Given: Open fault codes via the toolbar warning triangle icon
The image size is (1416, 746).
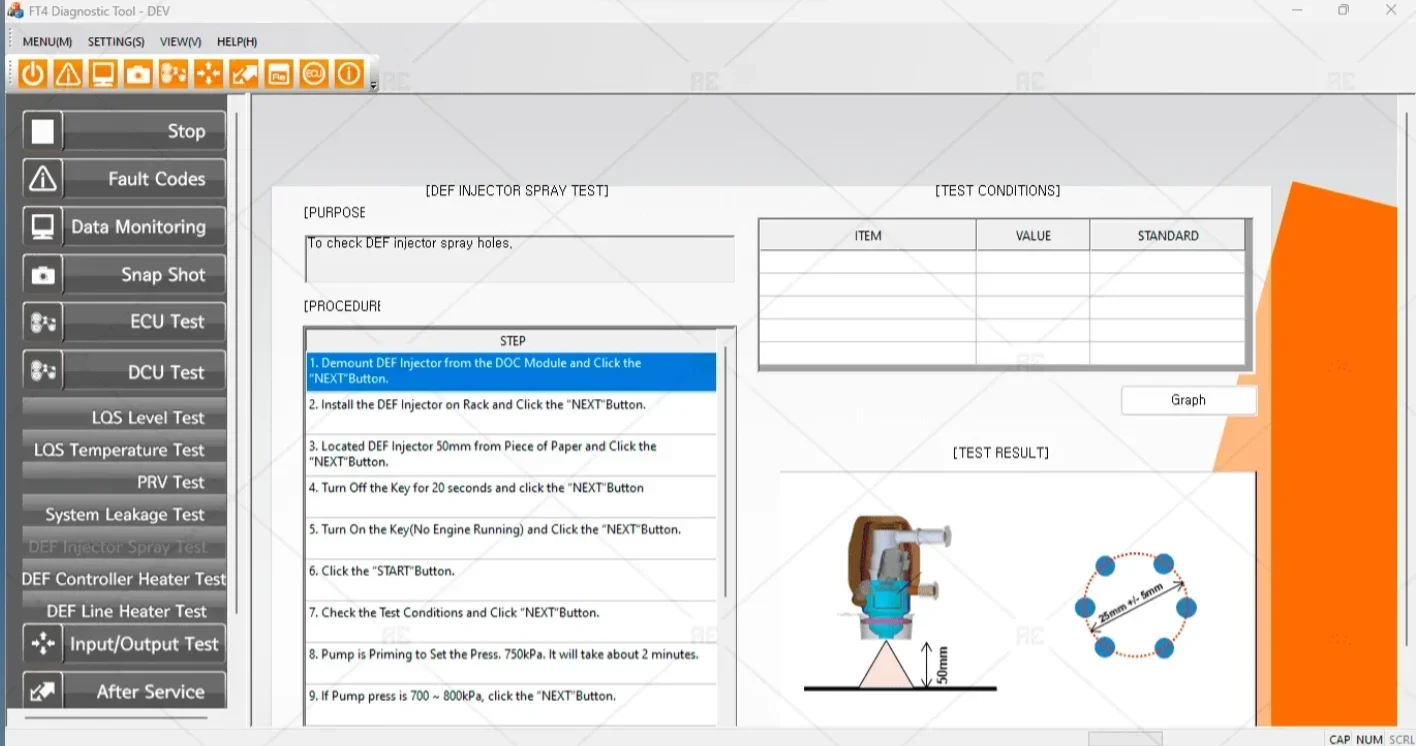Looking at the screenshot, I should [x=68, y=73].
